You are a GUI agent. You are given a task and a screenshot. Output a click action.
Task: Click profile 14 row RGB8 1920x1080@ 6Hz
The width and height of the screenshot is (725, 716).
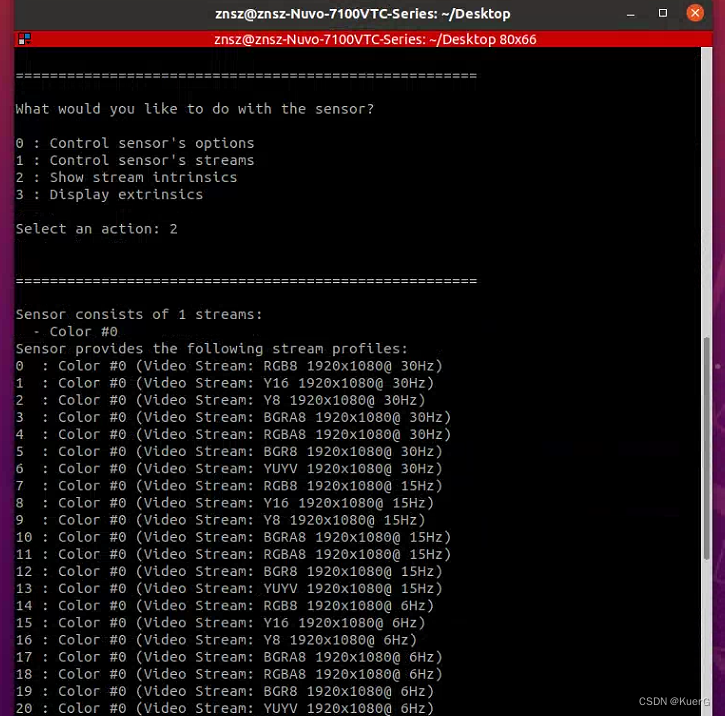click(225, 605)
